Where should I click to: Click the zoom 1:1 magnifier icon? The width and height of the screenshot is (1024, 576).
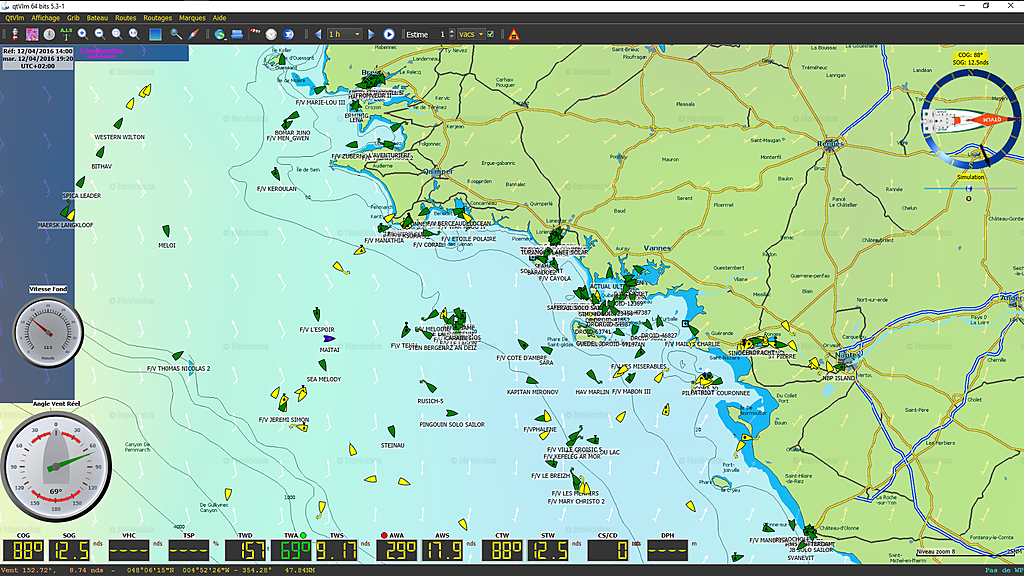tap(134, 34)
